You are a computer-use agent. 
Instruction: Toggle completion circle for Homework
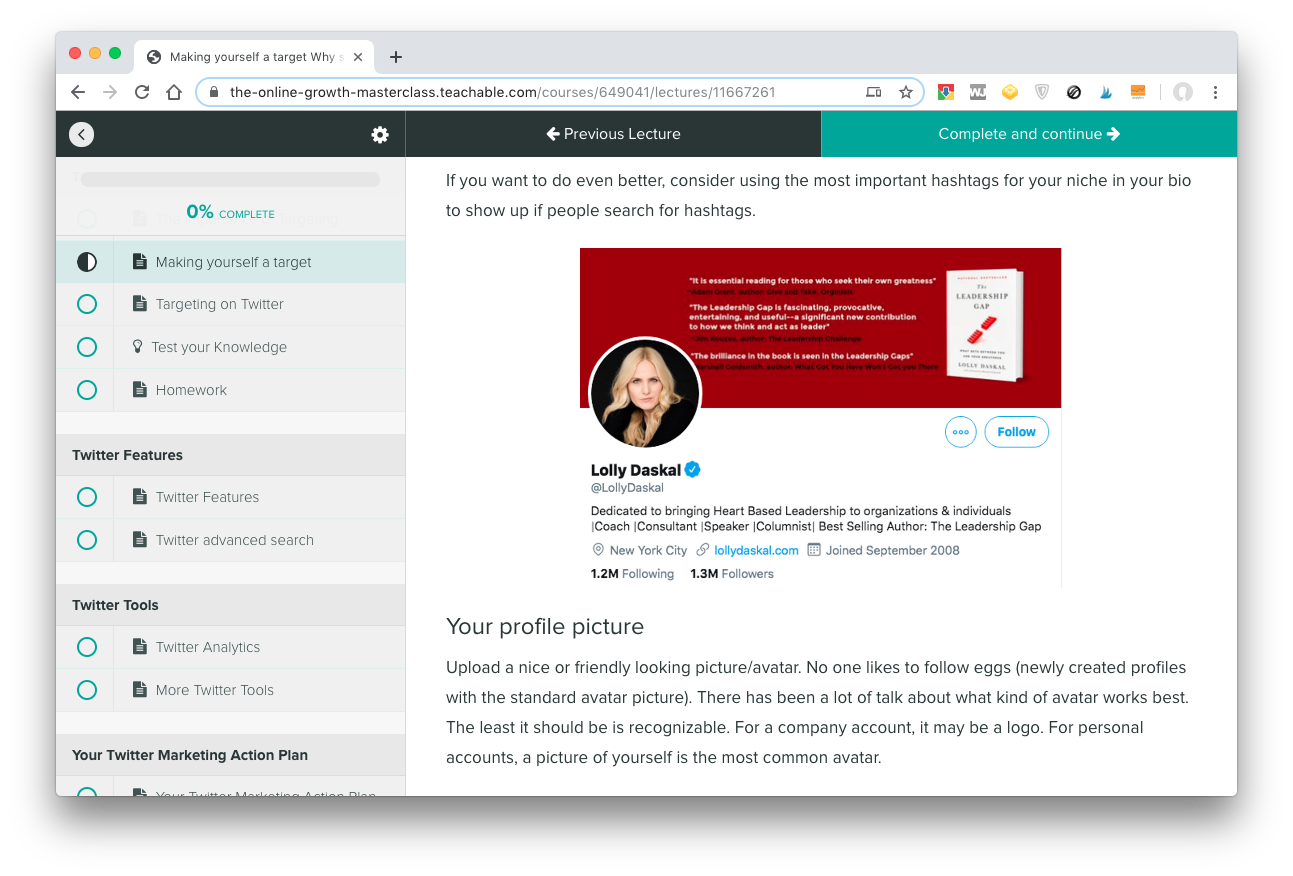[87, 390]
